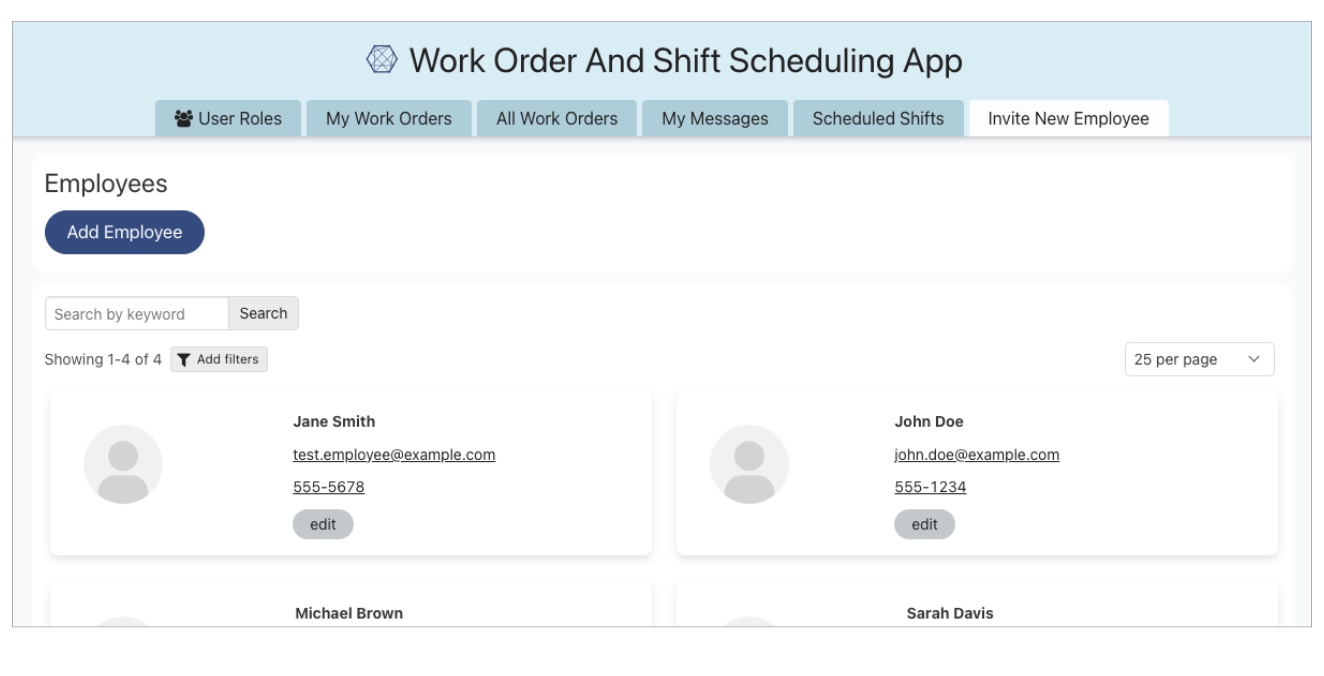Open the Scheduled Shifts tab
The image size is (1324, 676).
pyautogui.click(x=878, y=118)
